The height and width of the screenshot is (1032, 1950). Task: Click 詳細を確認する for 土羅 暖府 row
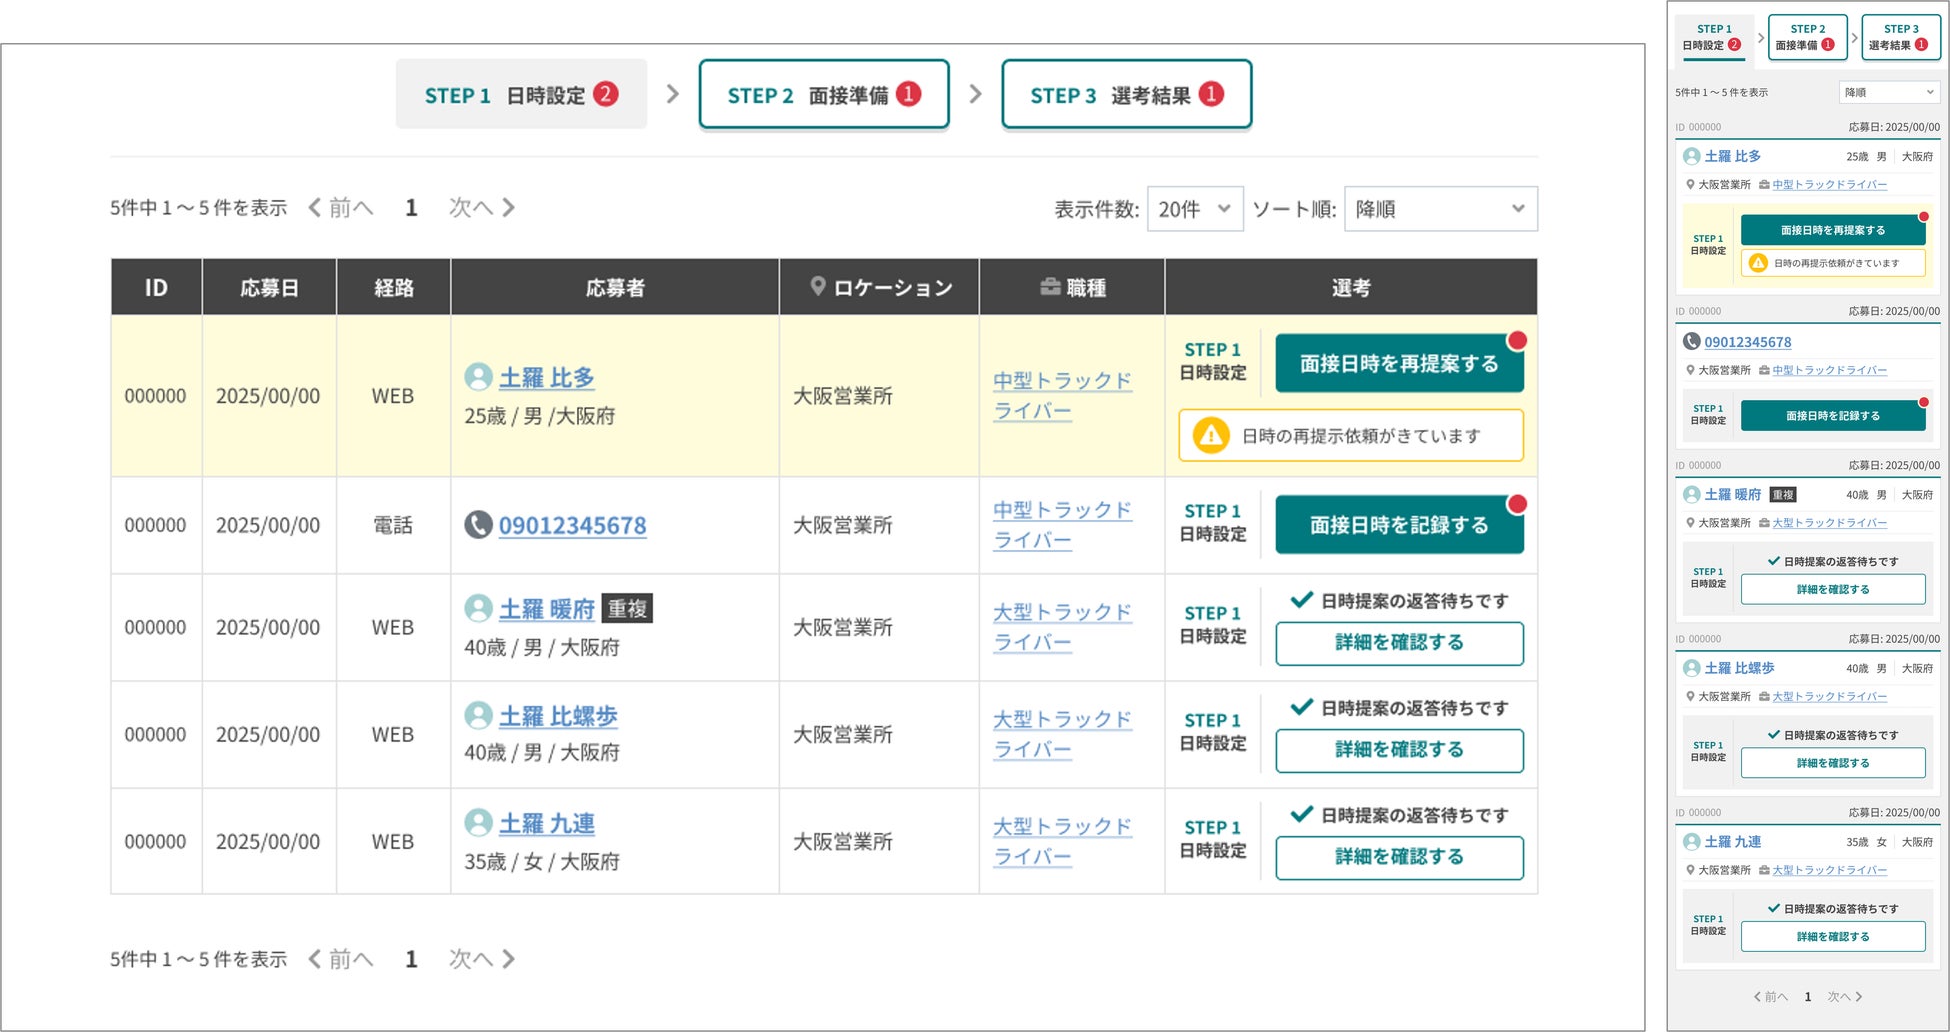(x=1398, y=642)
